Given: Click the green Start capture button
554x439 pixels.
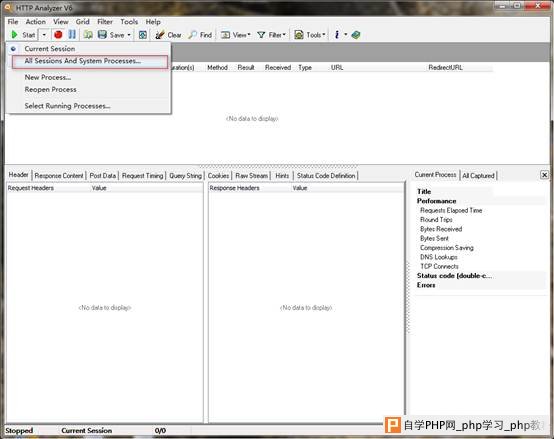Looking at the screenshot, I should point(24,35).
